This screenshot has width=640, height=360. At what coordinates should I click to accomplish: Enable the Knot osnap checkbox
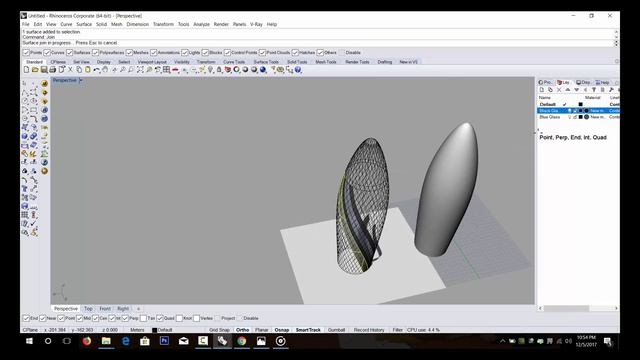[179, 318]
